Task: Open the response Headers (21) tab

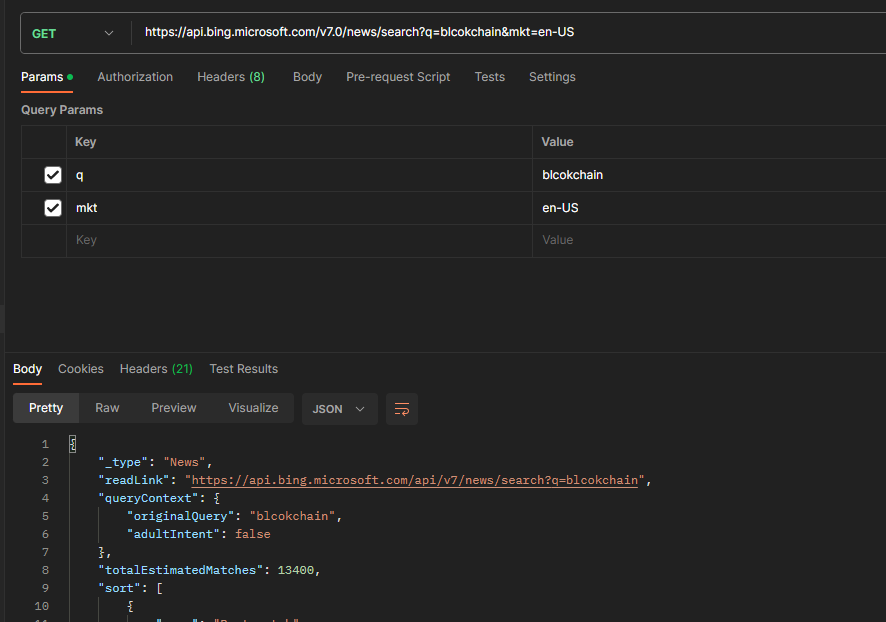Action: pos(156,369)
